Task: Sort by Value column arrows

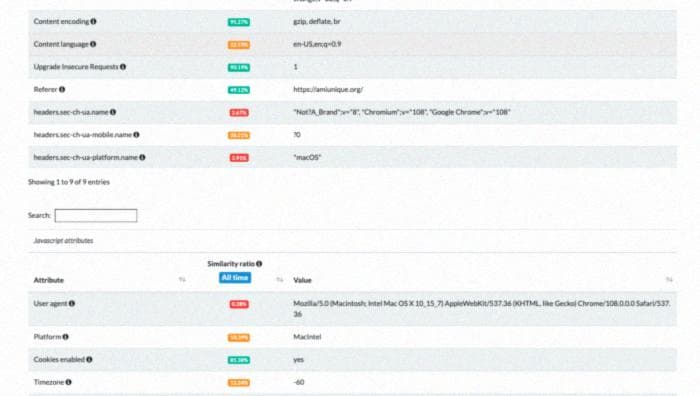Action: tap(669, 280)
